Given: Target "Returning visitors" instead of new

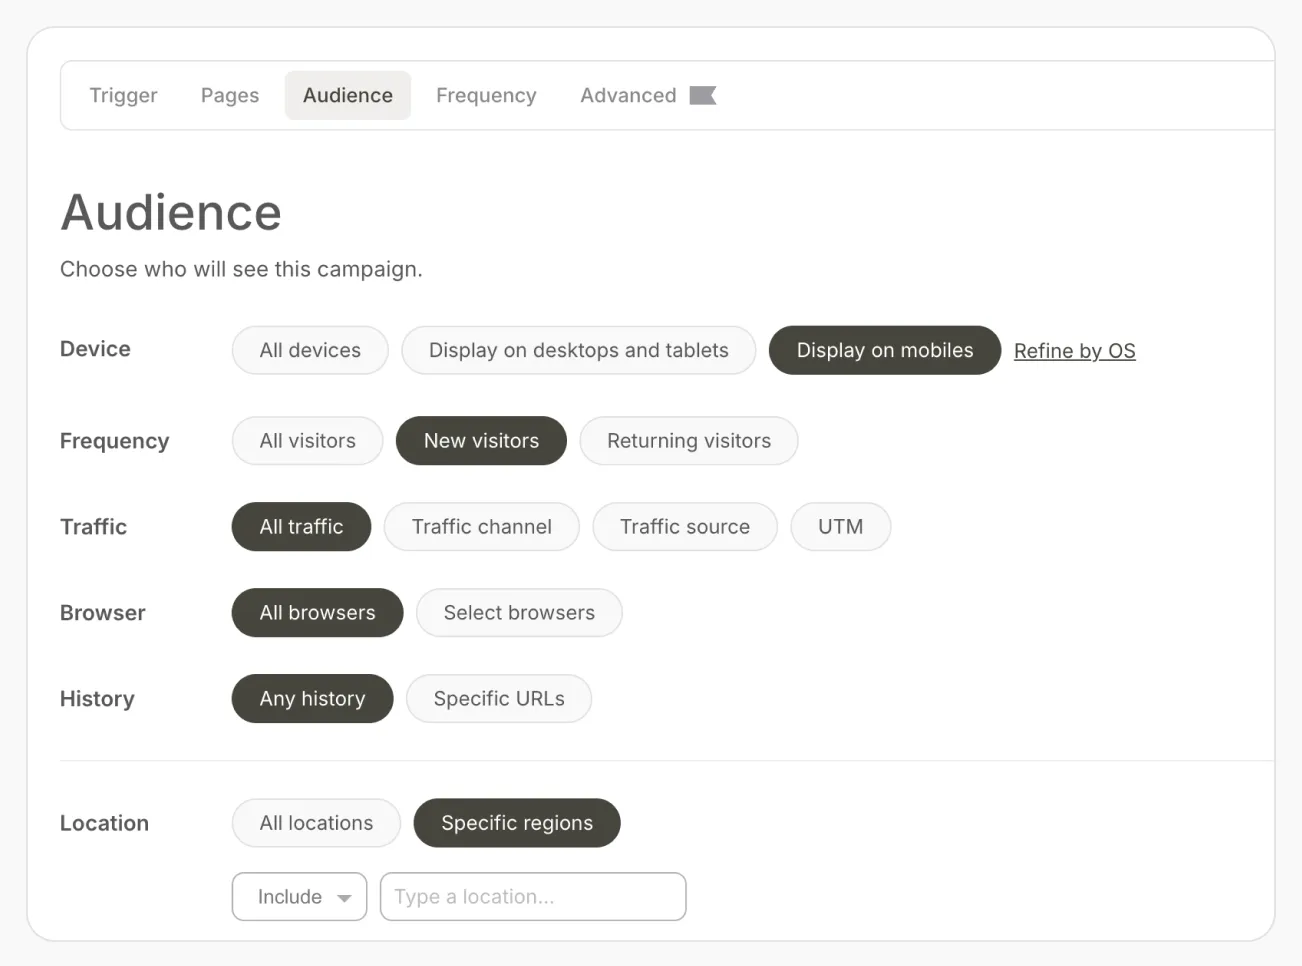Looking at the screenshot, I should tap(688, 440).
